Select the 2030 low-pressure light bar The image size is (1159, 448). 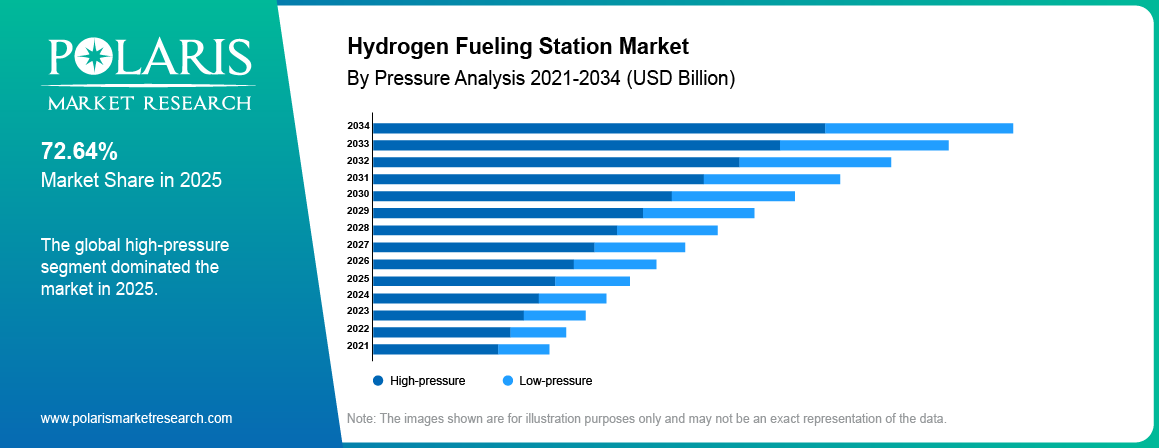tap(733, 196)
